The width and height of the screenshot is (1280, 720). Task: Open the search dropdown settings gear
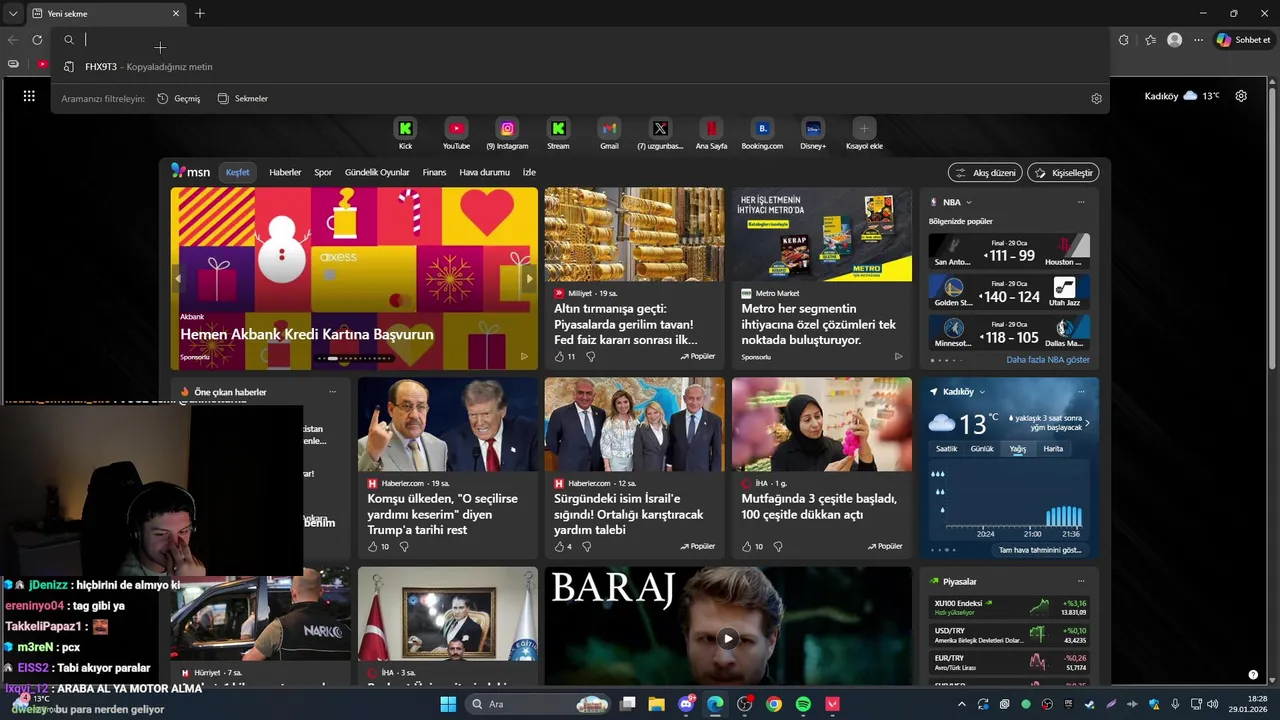[x=1096, y=99]
